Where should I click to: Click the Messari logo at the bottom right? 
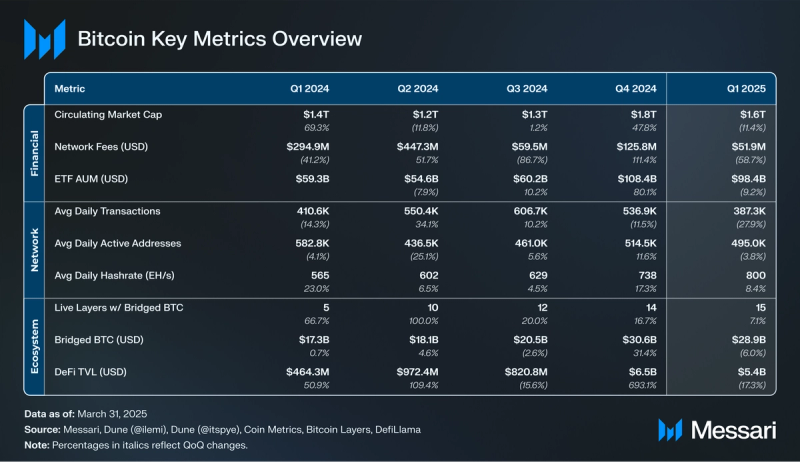point(716,429)
